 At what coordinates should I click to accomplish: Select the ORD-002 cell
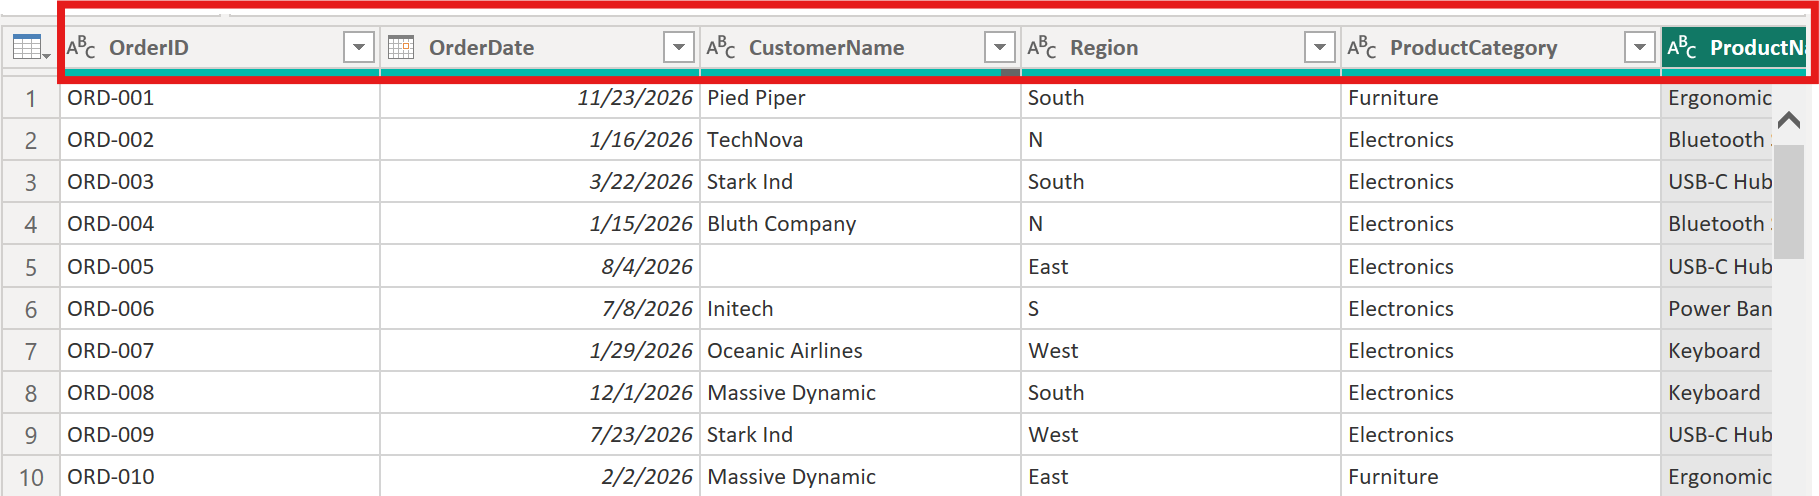click(x=220, y=140)
